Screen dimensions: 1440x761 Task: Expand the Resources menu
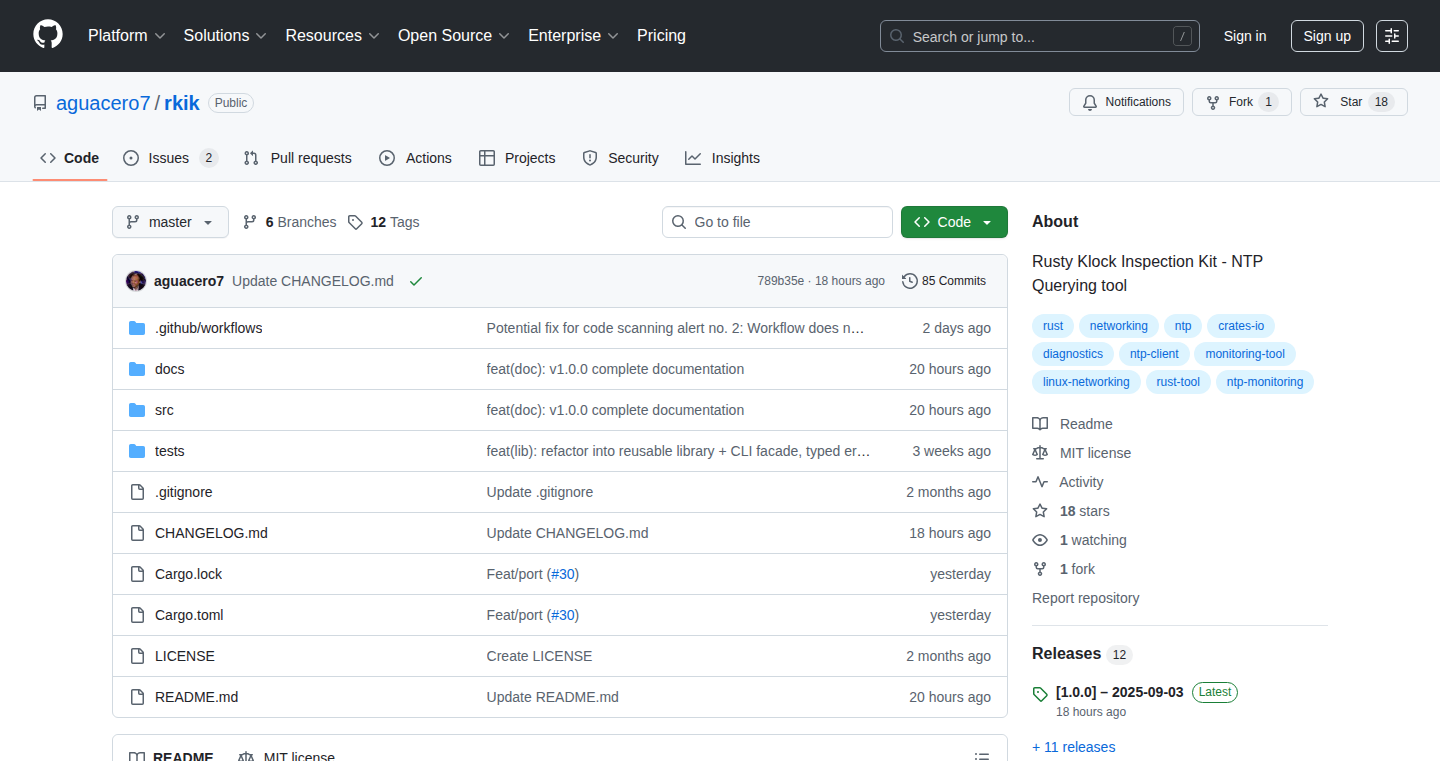[332, 36]
